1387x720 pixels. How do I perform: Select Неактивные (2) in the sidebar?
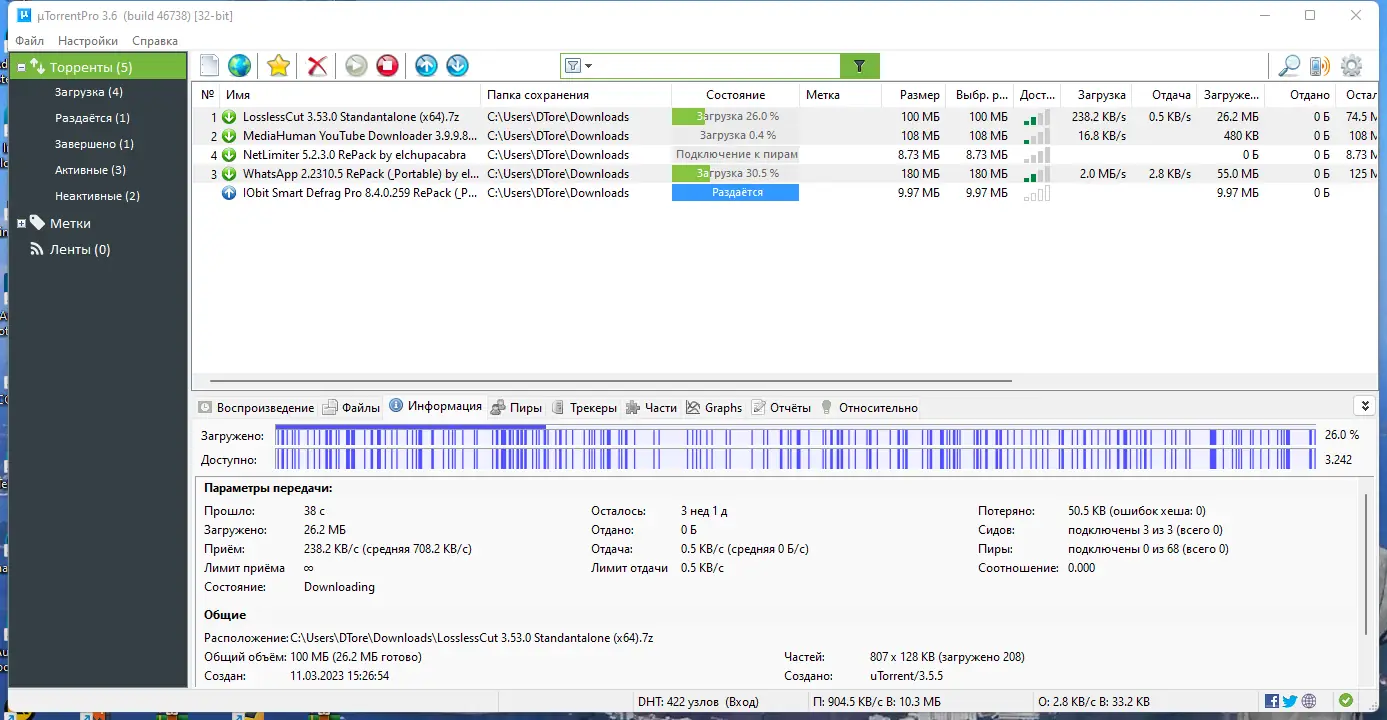[97, 196]
